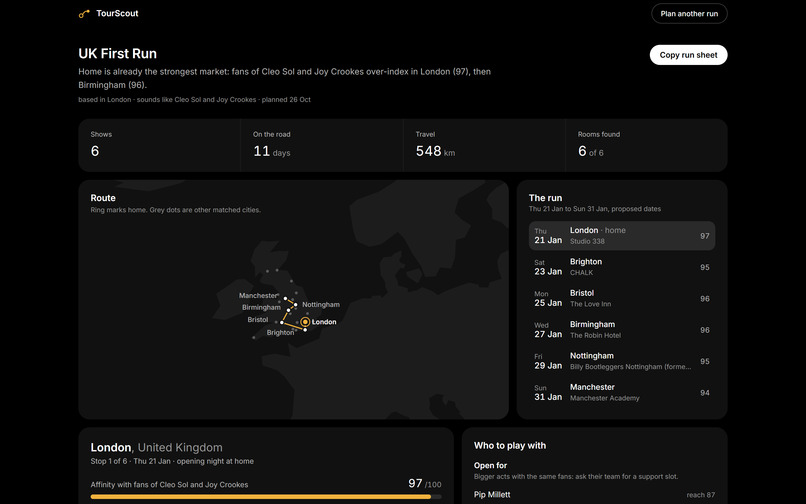
Task: Click the 'London, United Kingdom' heading
Action: [x=156, y=447]
